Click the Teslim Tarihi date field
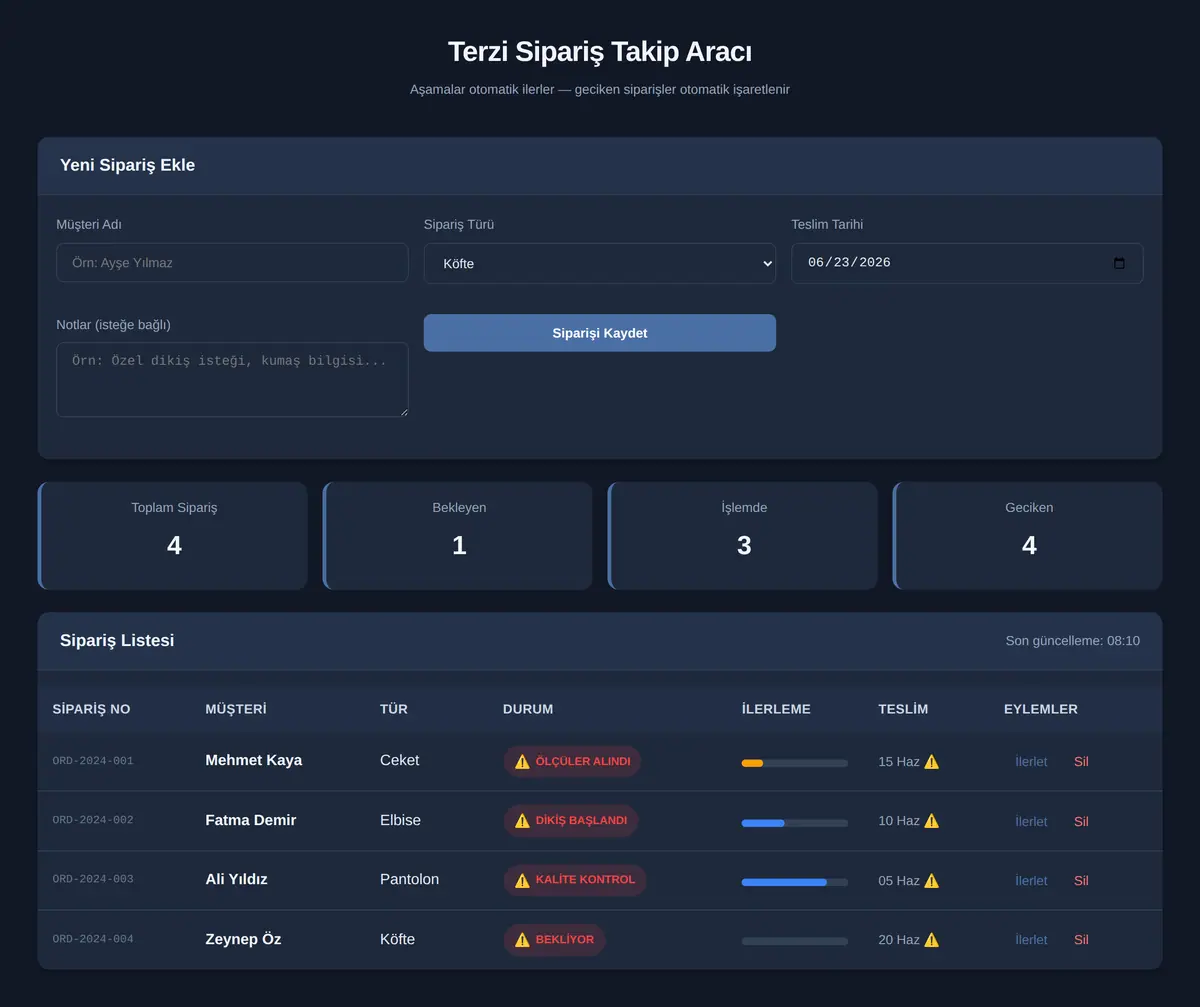 coord(967,263)
